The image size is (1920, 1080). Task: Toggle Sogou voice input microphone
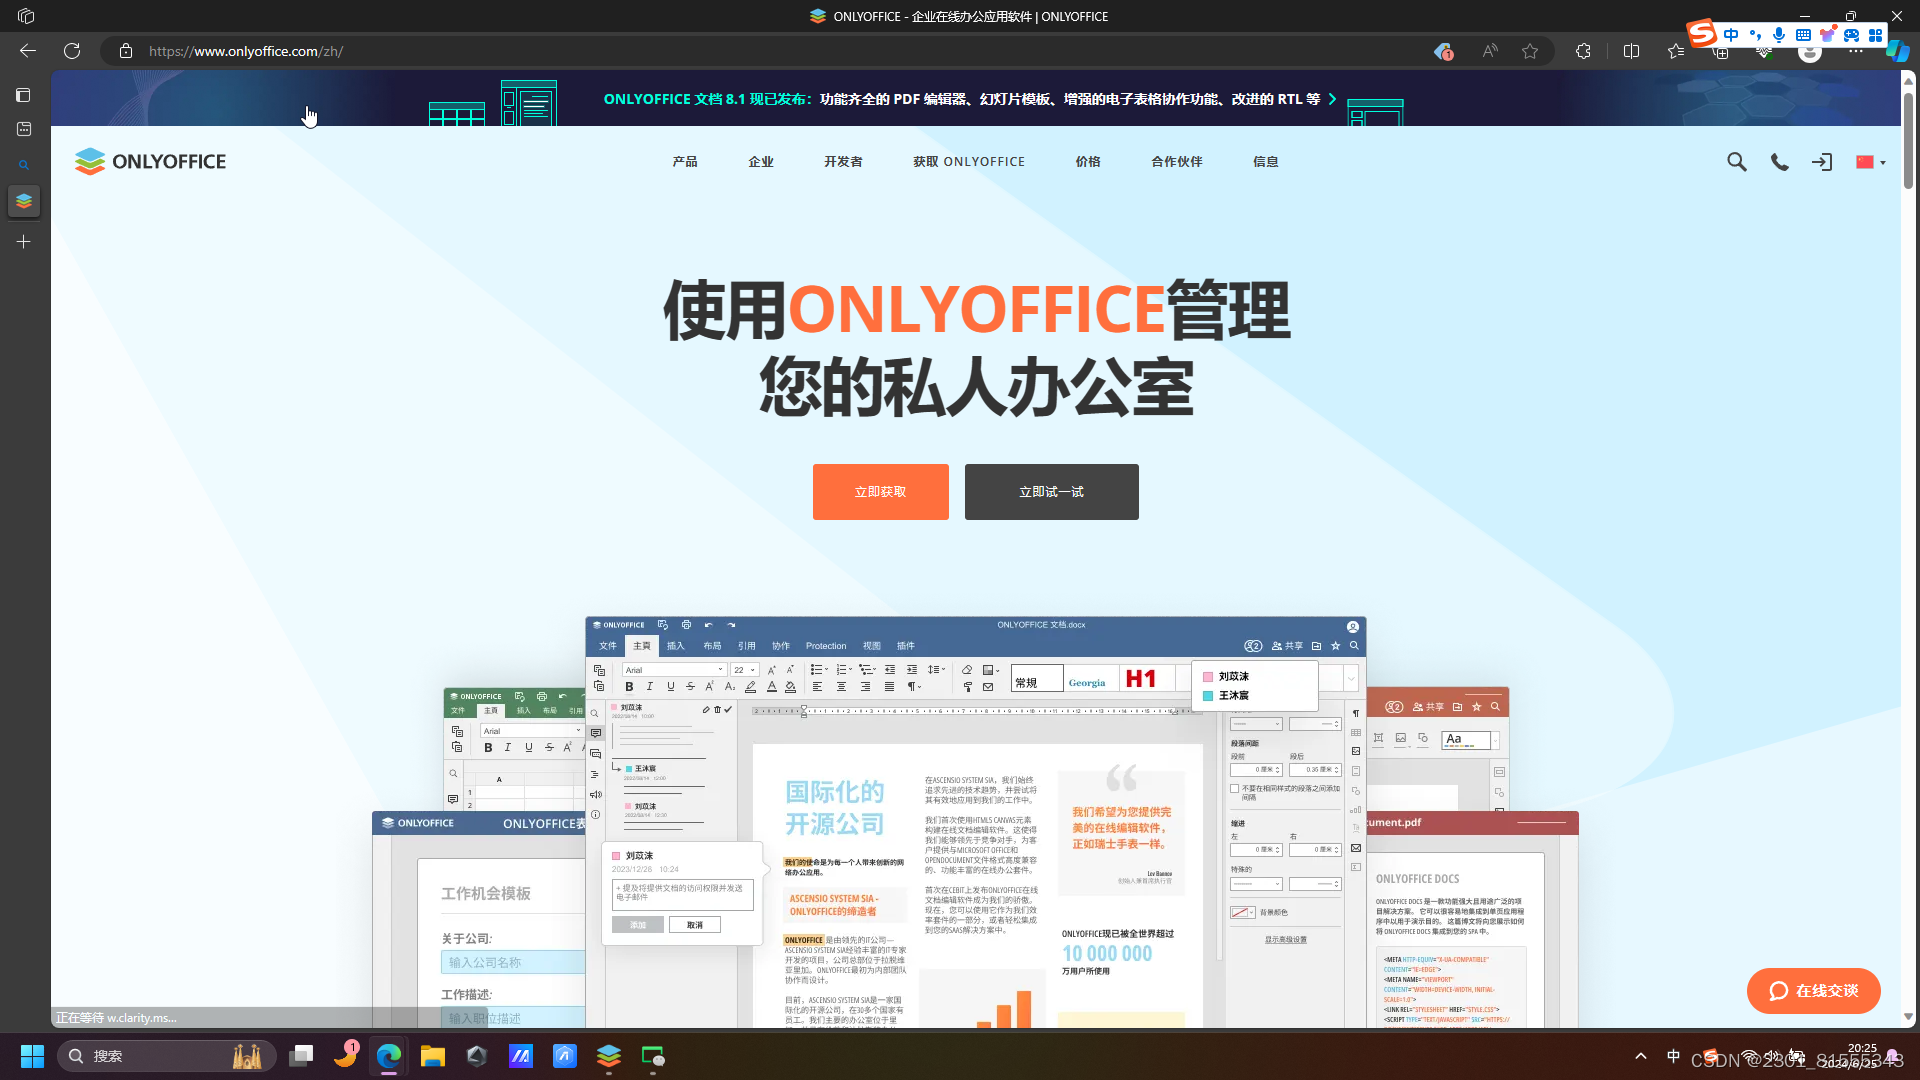1779,35
